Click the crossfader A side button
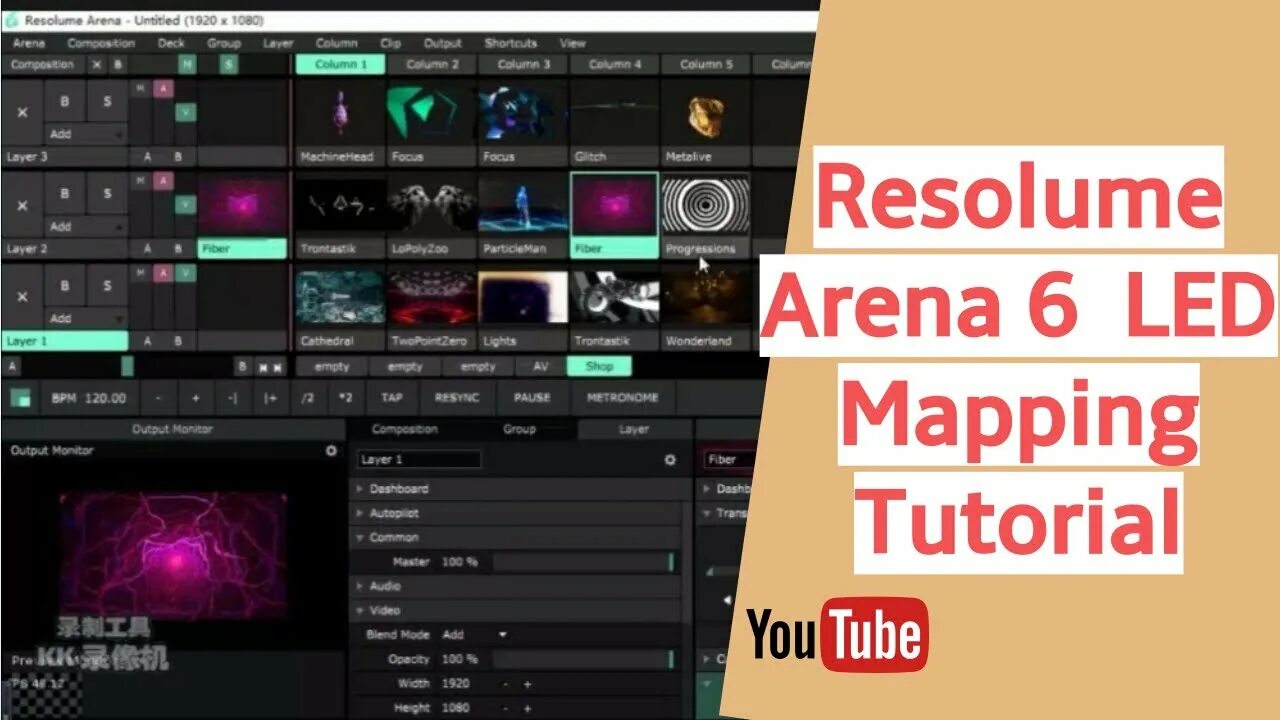This screenshot has height=720, width=1280. (x=11, y=367)
